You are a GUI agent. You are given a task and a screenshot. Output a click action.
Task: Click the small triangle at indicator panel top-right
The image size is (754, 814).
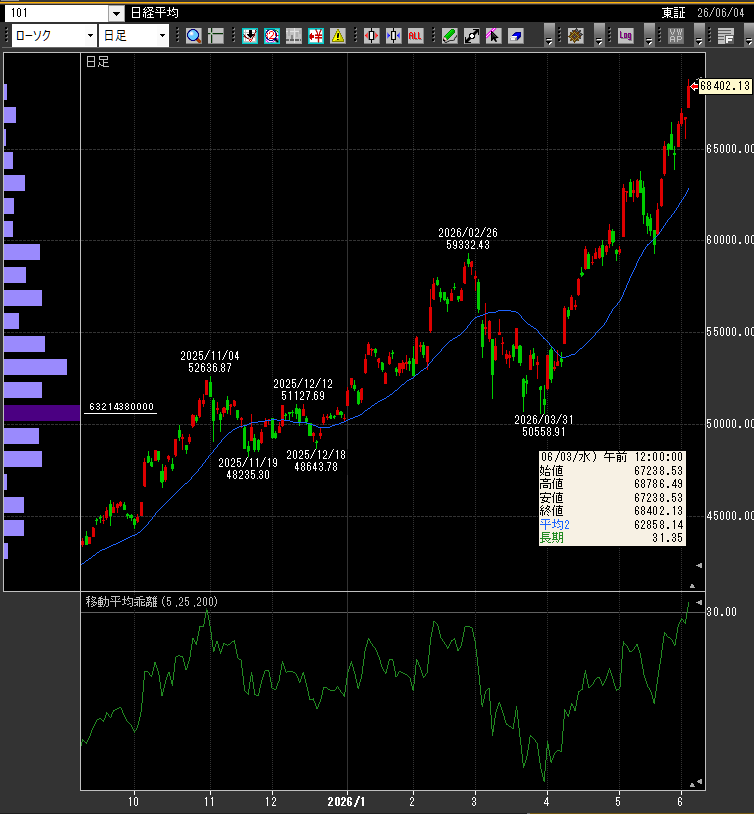point(699,602)
